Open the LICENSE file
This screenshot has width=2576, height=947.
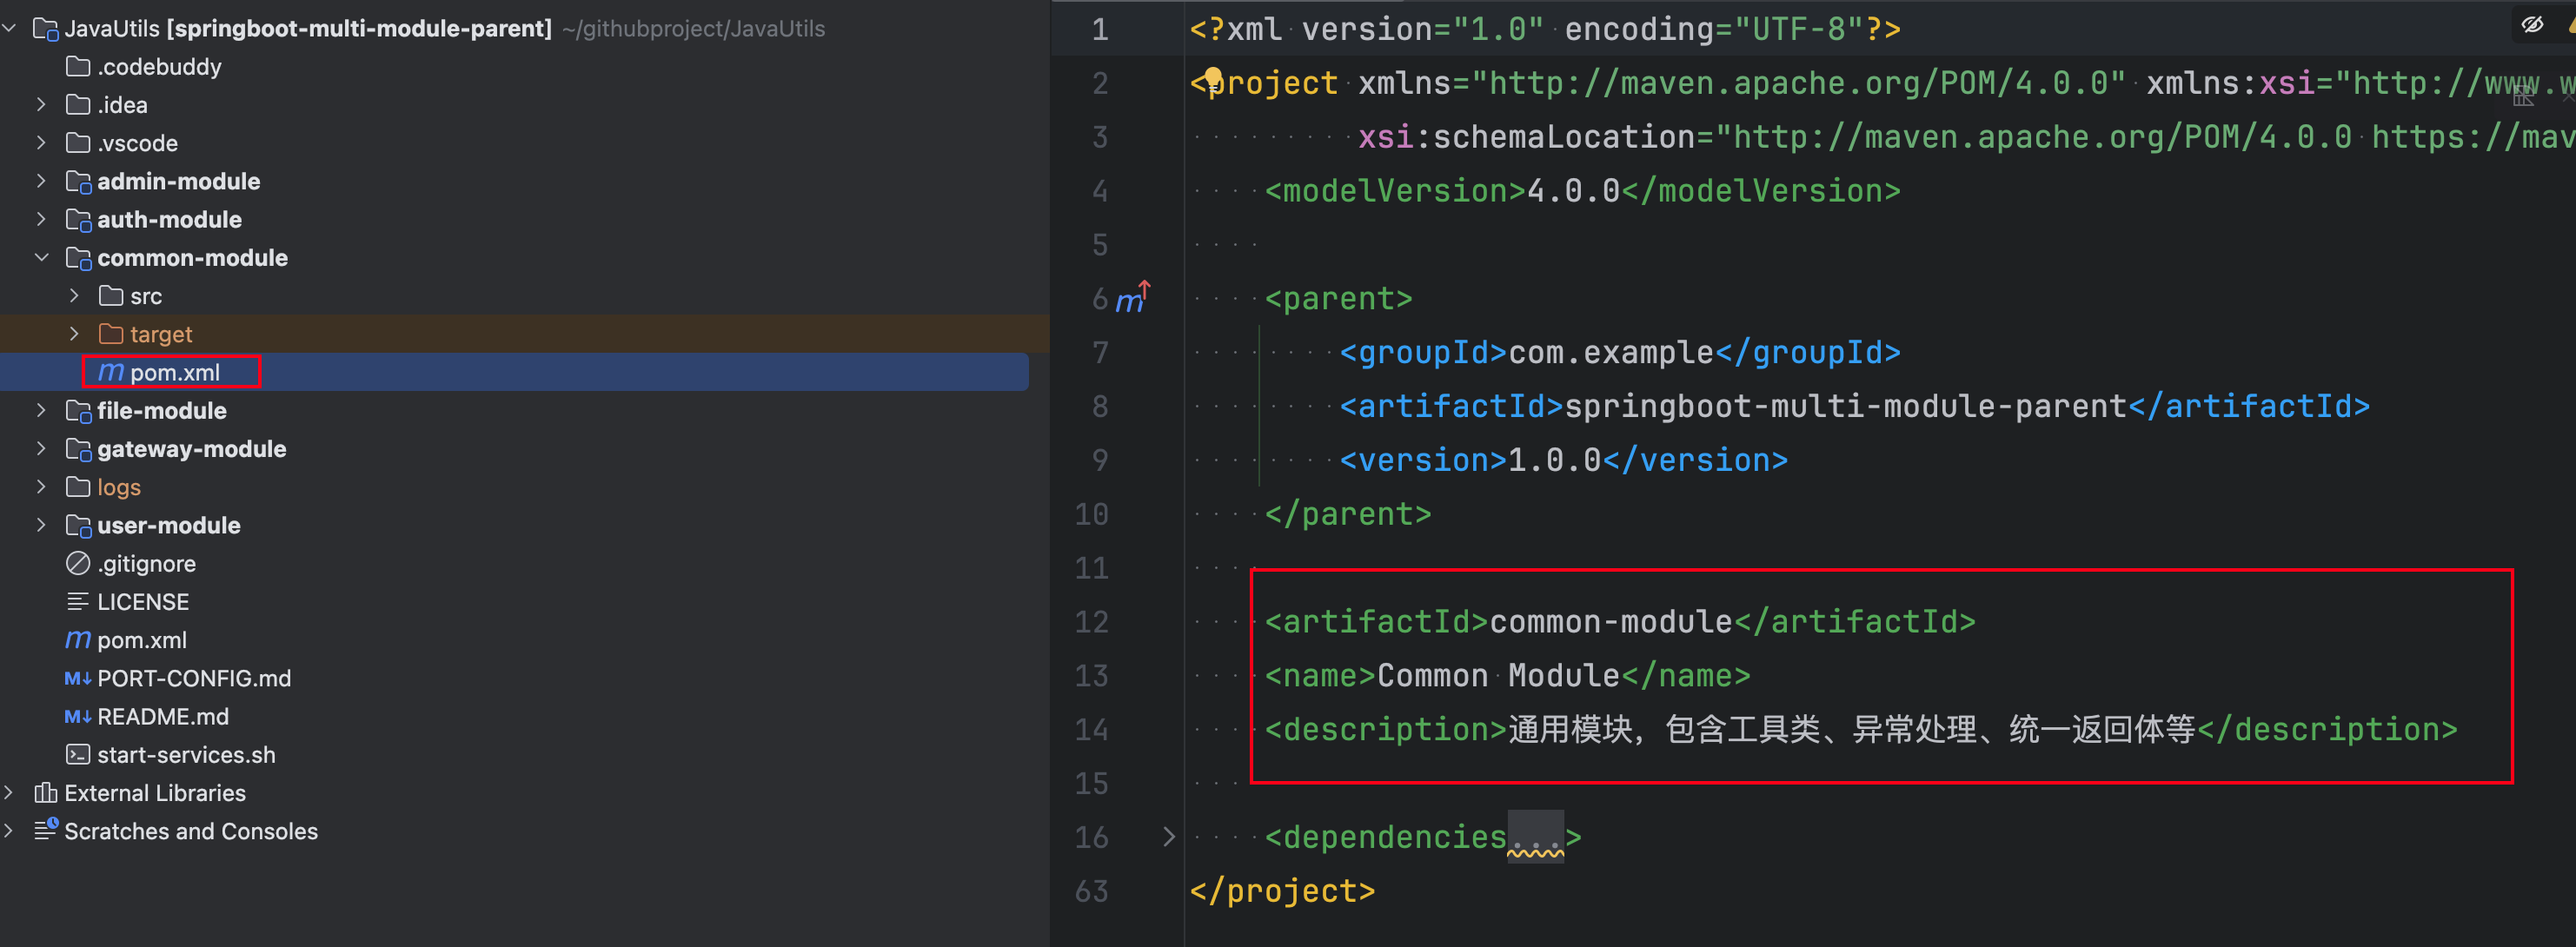coord(143,601)
